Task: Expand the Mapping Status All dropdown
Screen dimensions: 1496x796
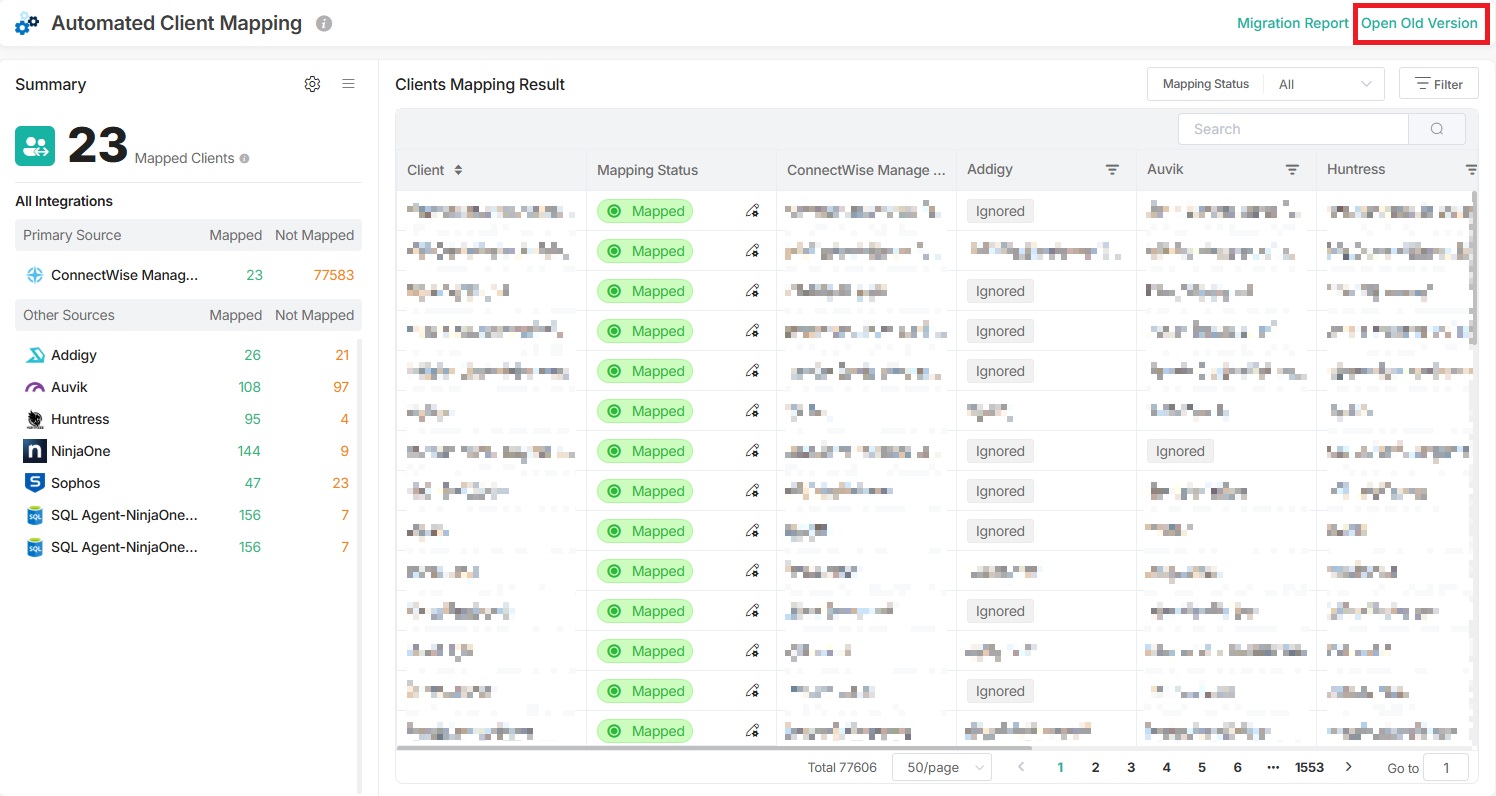Action: tap(1324, 85)
